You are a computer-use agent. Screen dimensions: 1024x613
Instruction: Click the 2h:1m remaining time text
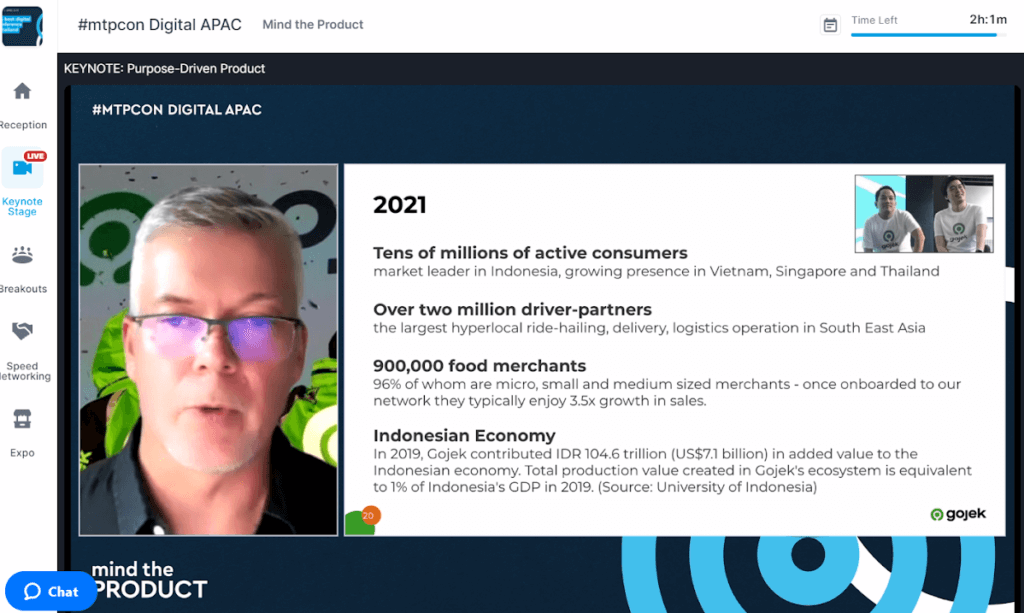[988, 20]
